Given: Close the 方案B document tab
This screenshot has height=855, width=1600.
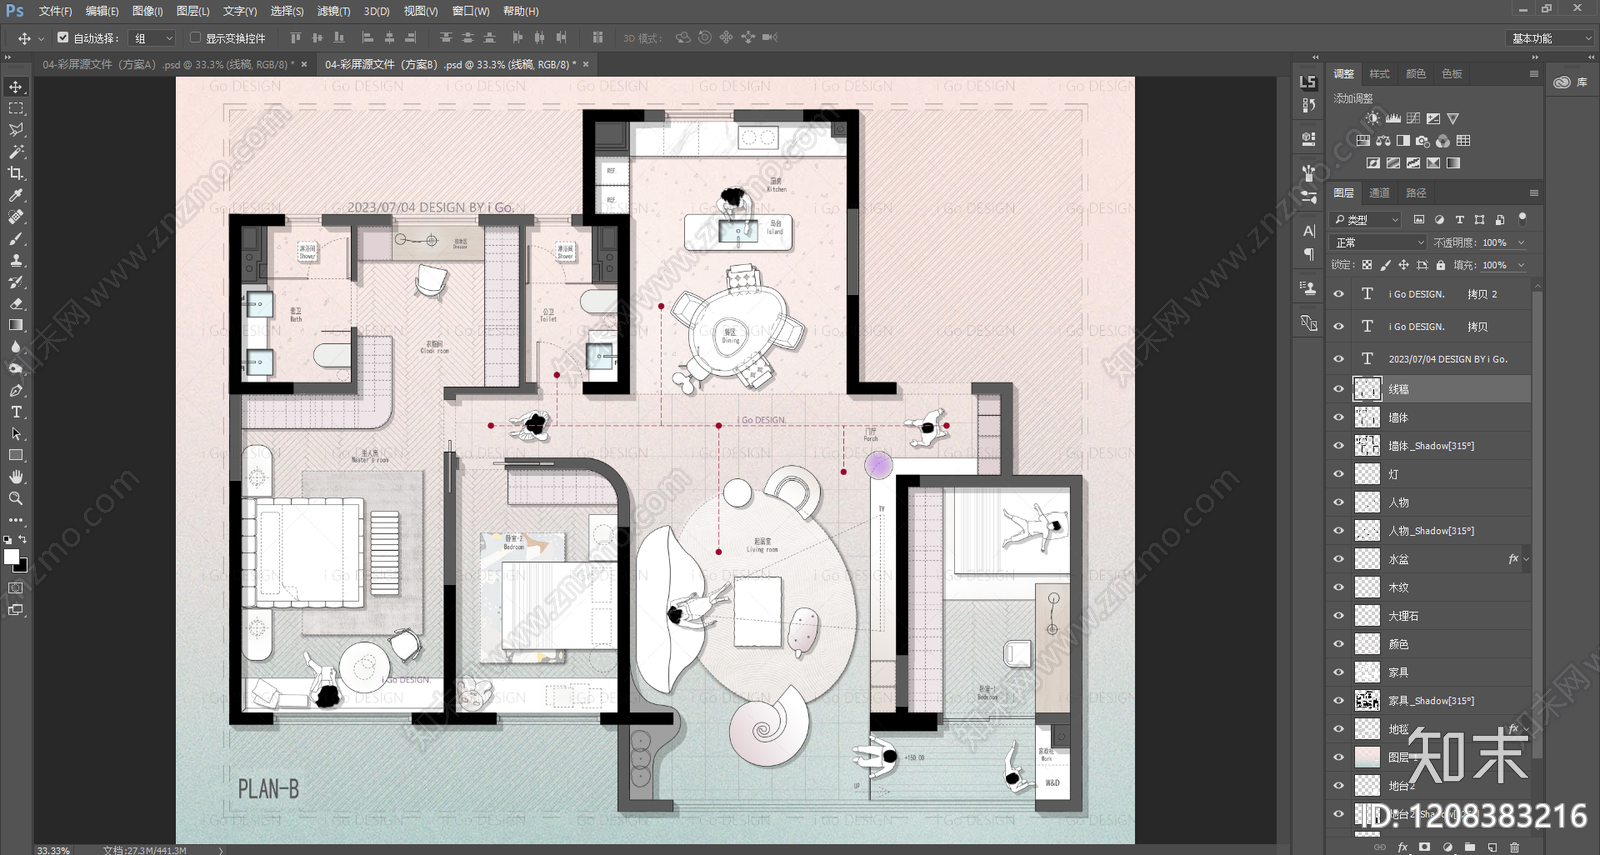Looking at the screenshot, I should [586, 64].
